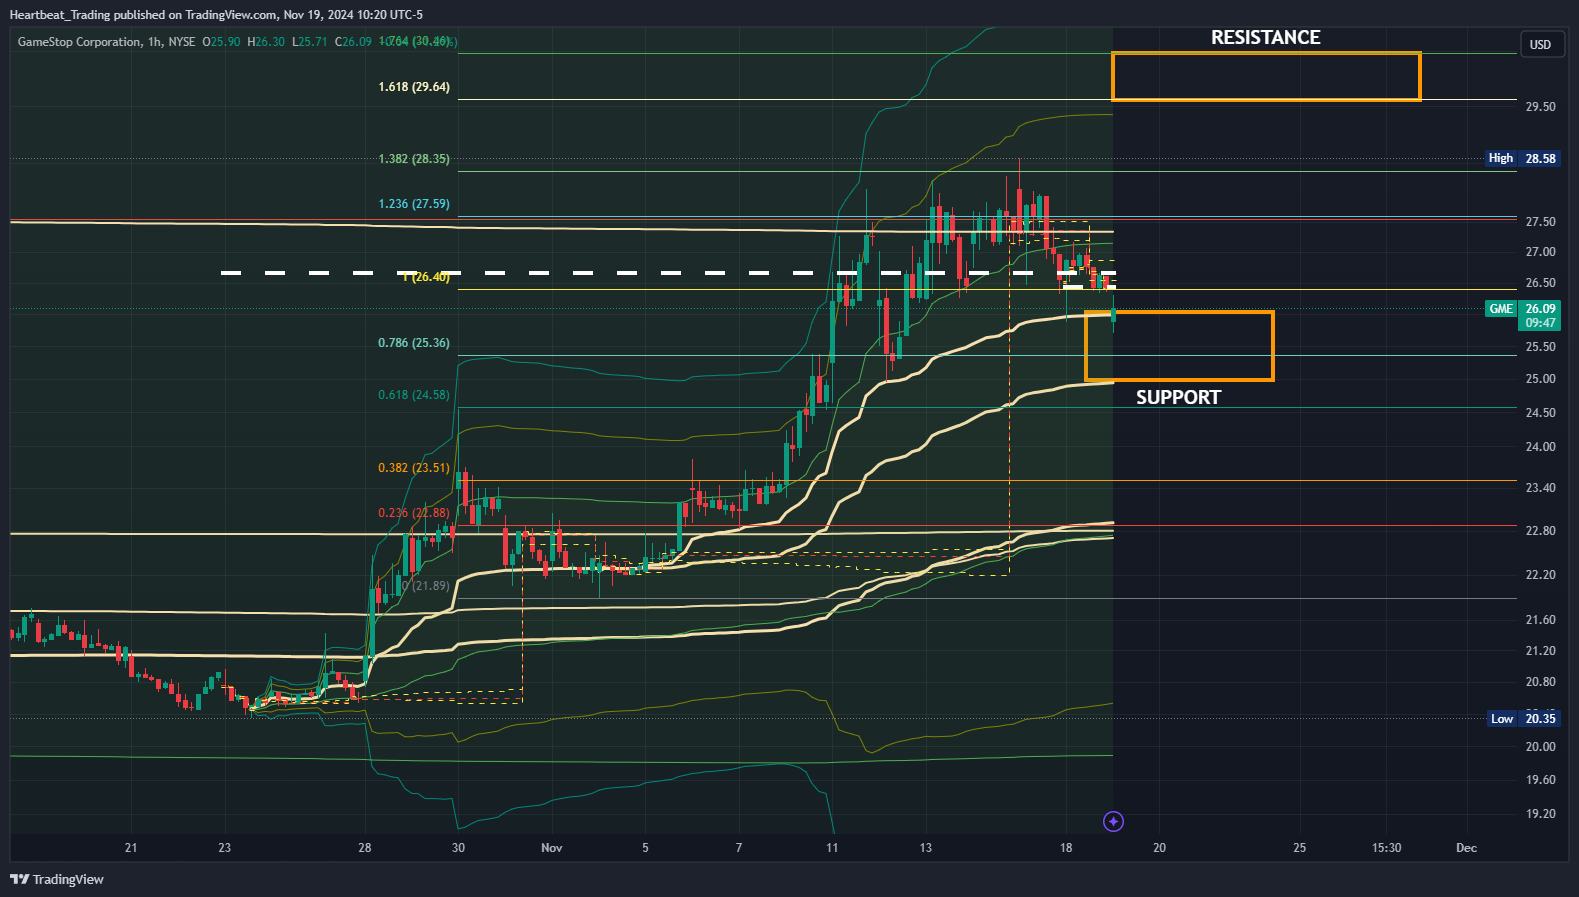
Task: Click the TradingView logo at bottom left
Action: pos(57,879)
